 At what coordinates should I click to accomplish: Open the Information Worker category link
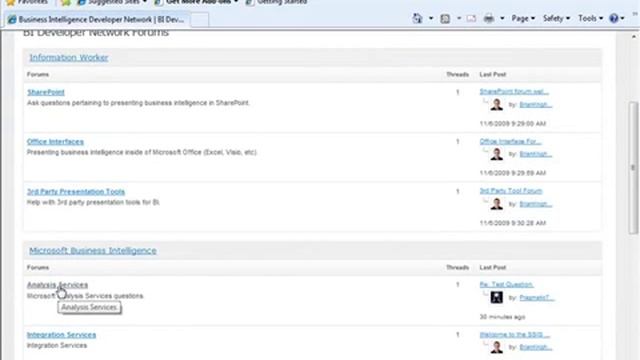click(x=69, y=58)
